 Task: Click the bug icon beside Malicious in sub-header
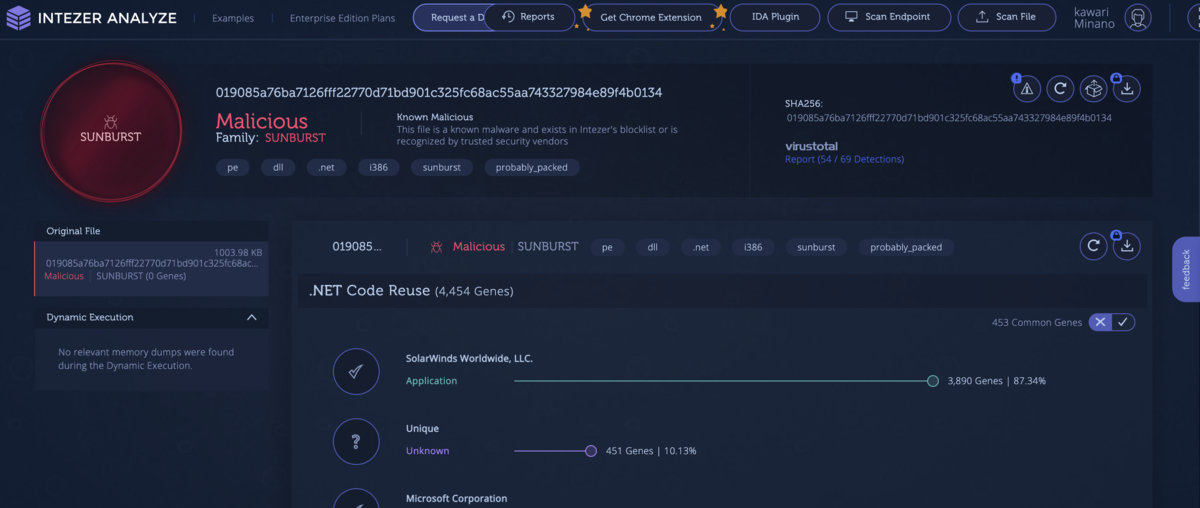tap(436, 246)
